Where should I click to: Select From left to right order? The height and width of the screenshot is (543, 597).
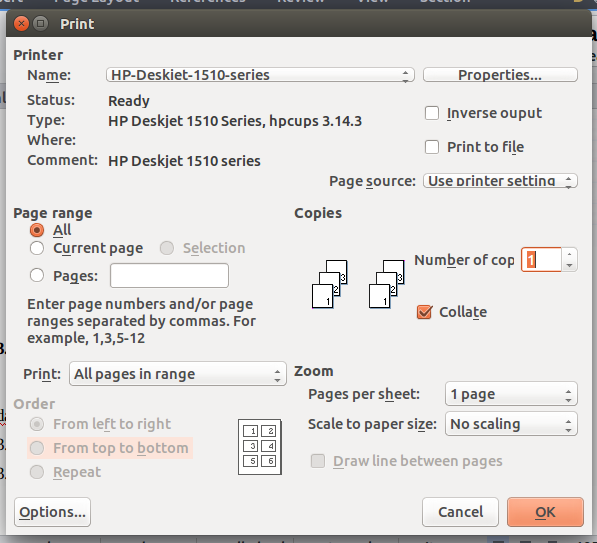[x=37, y=424]
